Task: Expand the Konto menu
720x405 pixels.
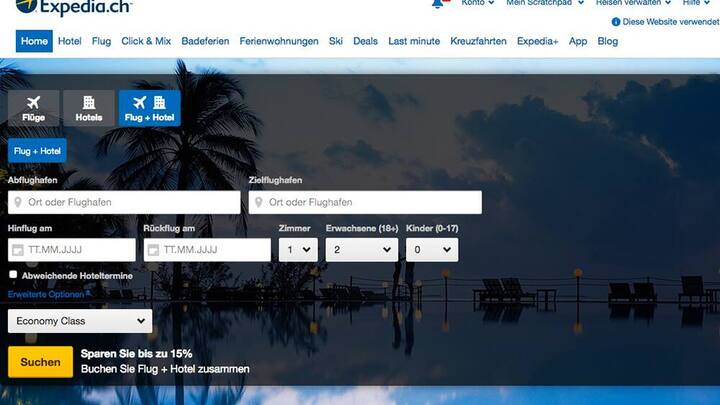Action: [x=478, y=3]
